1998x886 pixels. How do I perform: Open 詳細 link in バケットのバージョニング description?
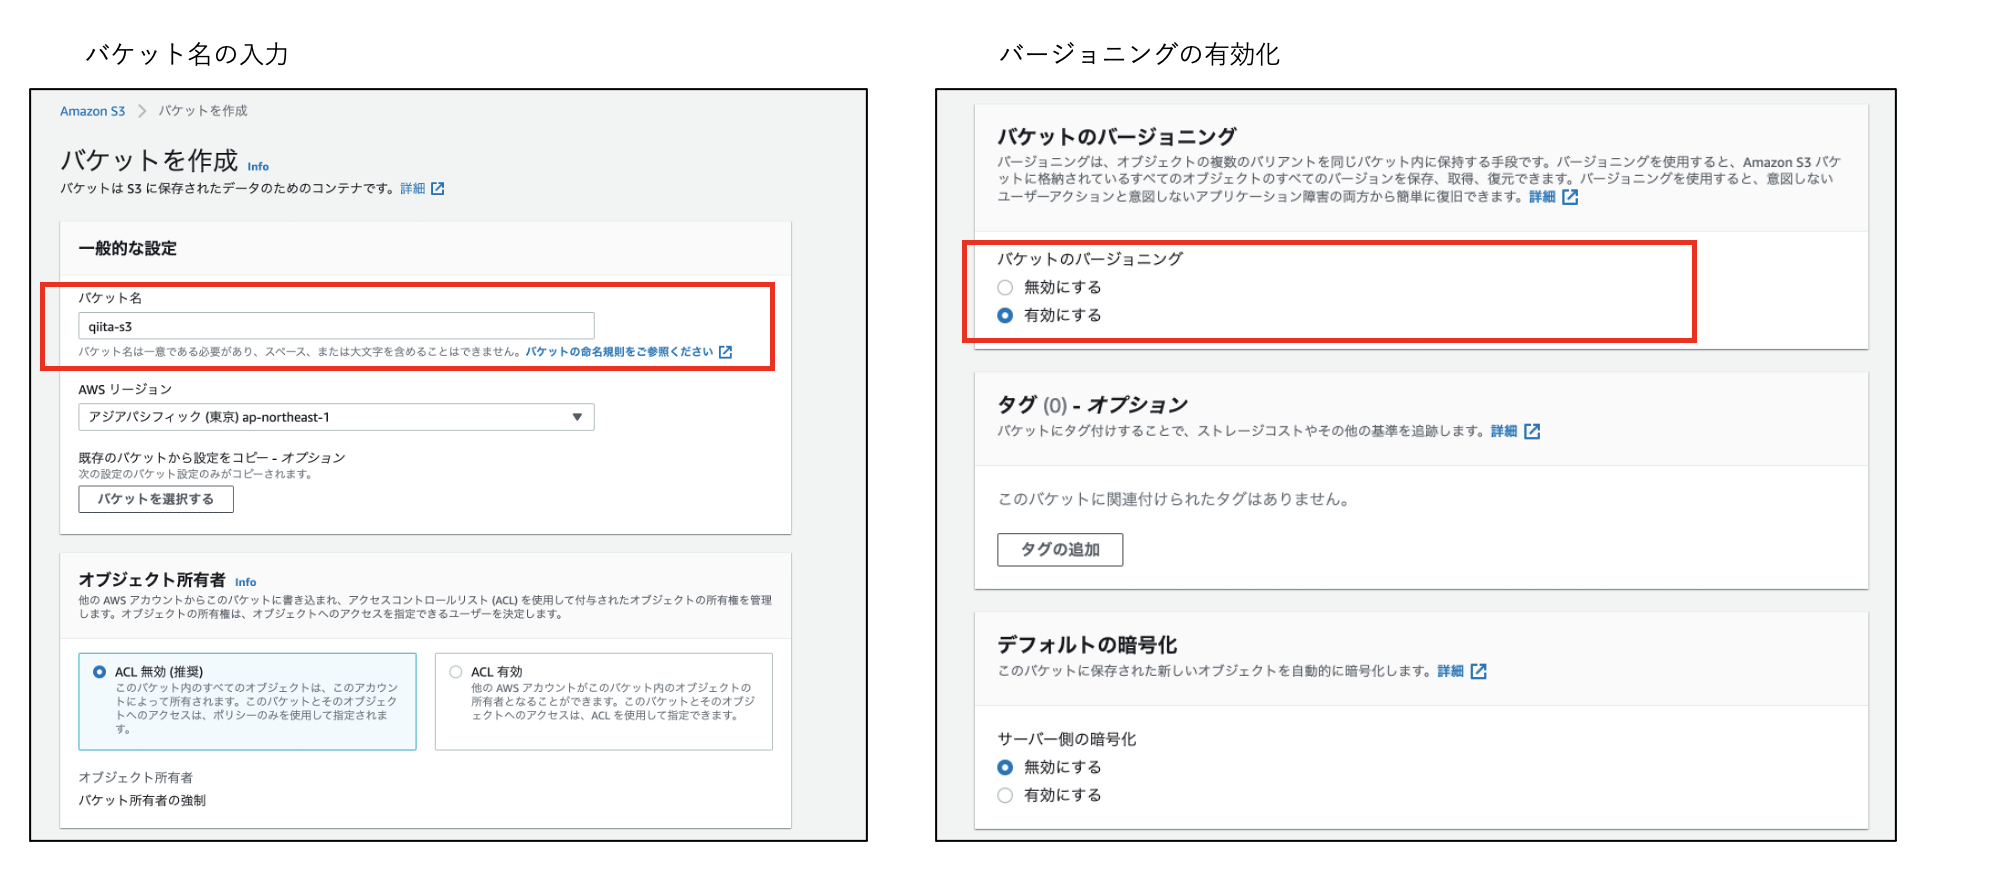point(1542,197)
